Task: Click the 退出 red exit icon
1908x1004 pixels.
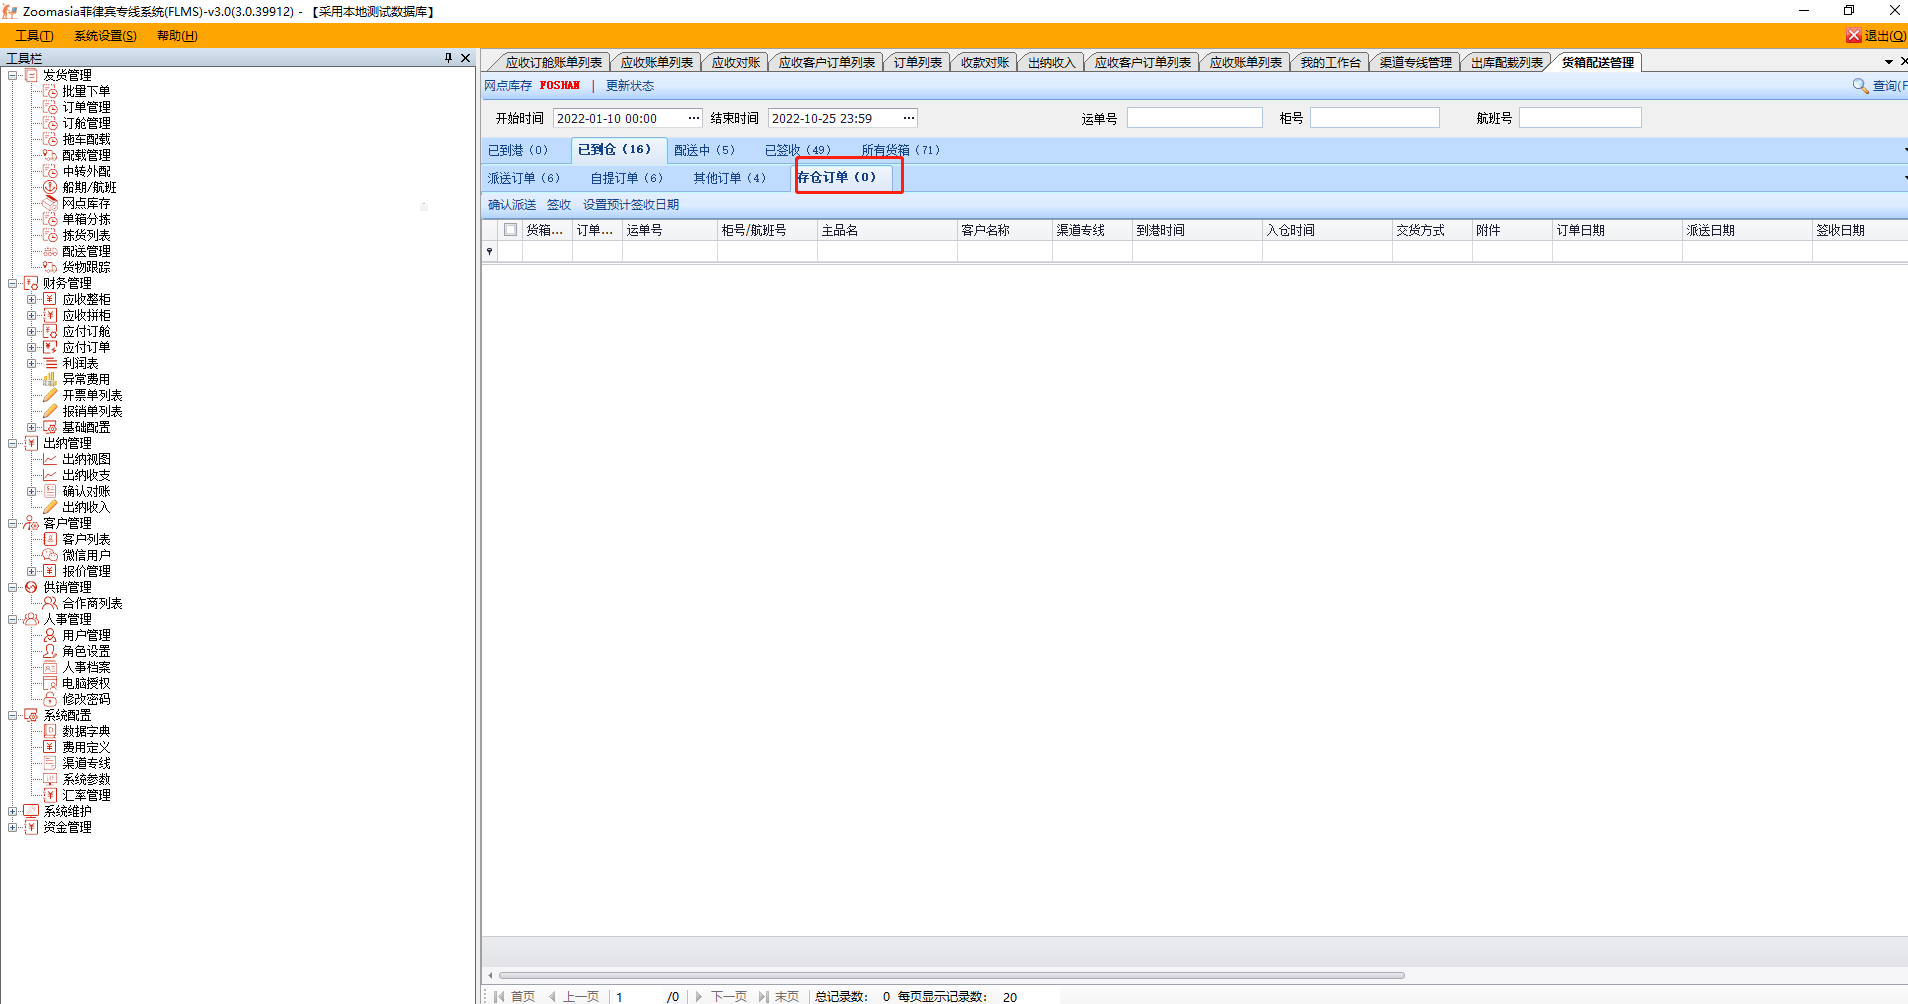Action: 1853,36
